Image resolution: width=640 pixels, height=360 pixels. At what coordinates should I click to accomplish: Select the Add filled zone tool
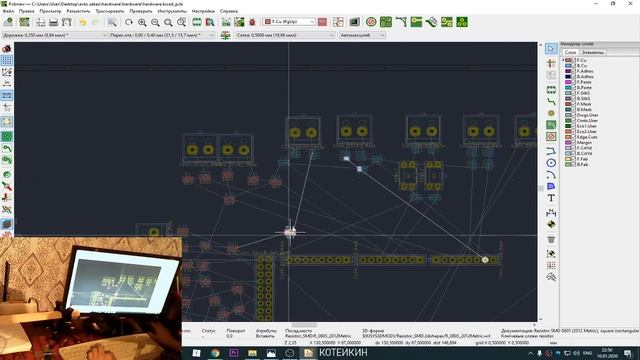click(x=551, y=125)
